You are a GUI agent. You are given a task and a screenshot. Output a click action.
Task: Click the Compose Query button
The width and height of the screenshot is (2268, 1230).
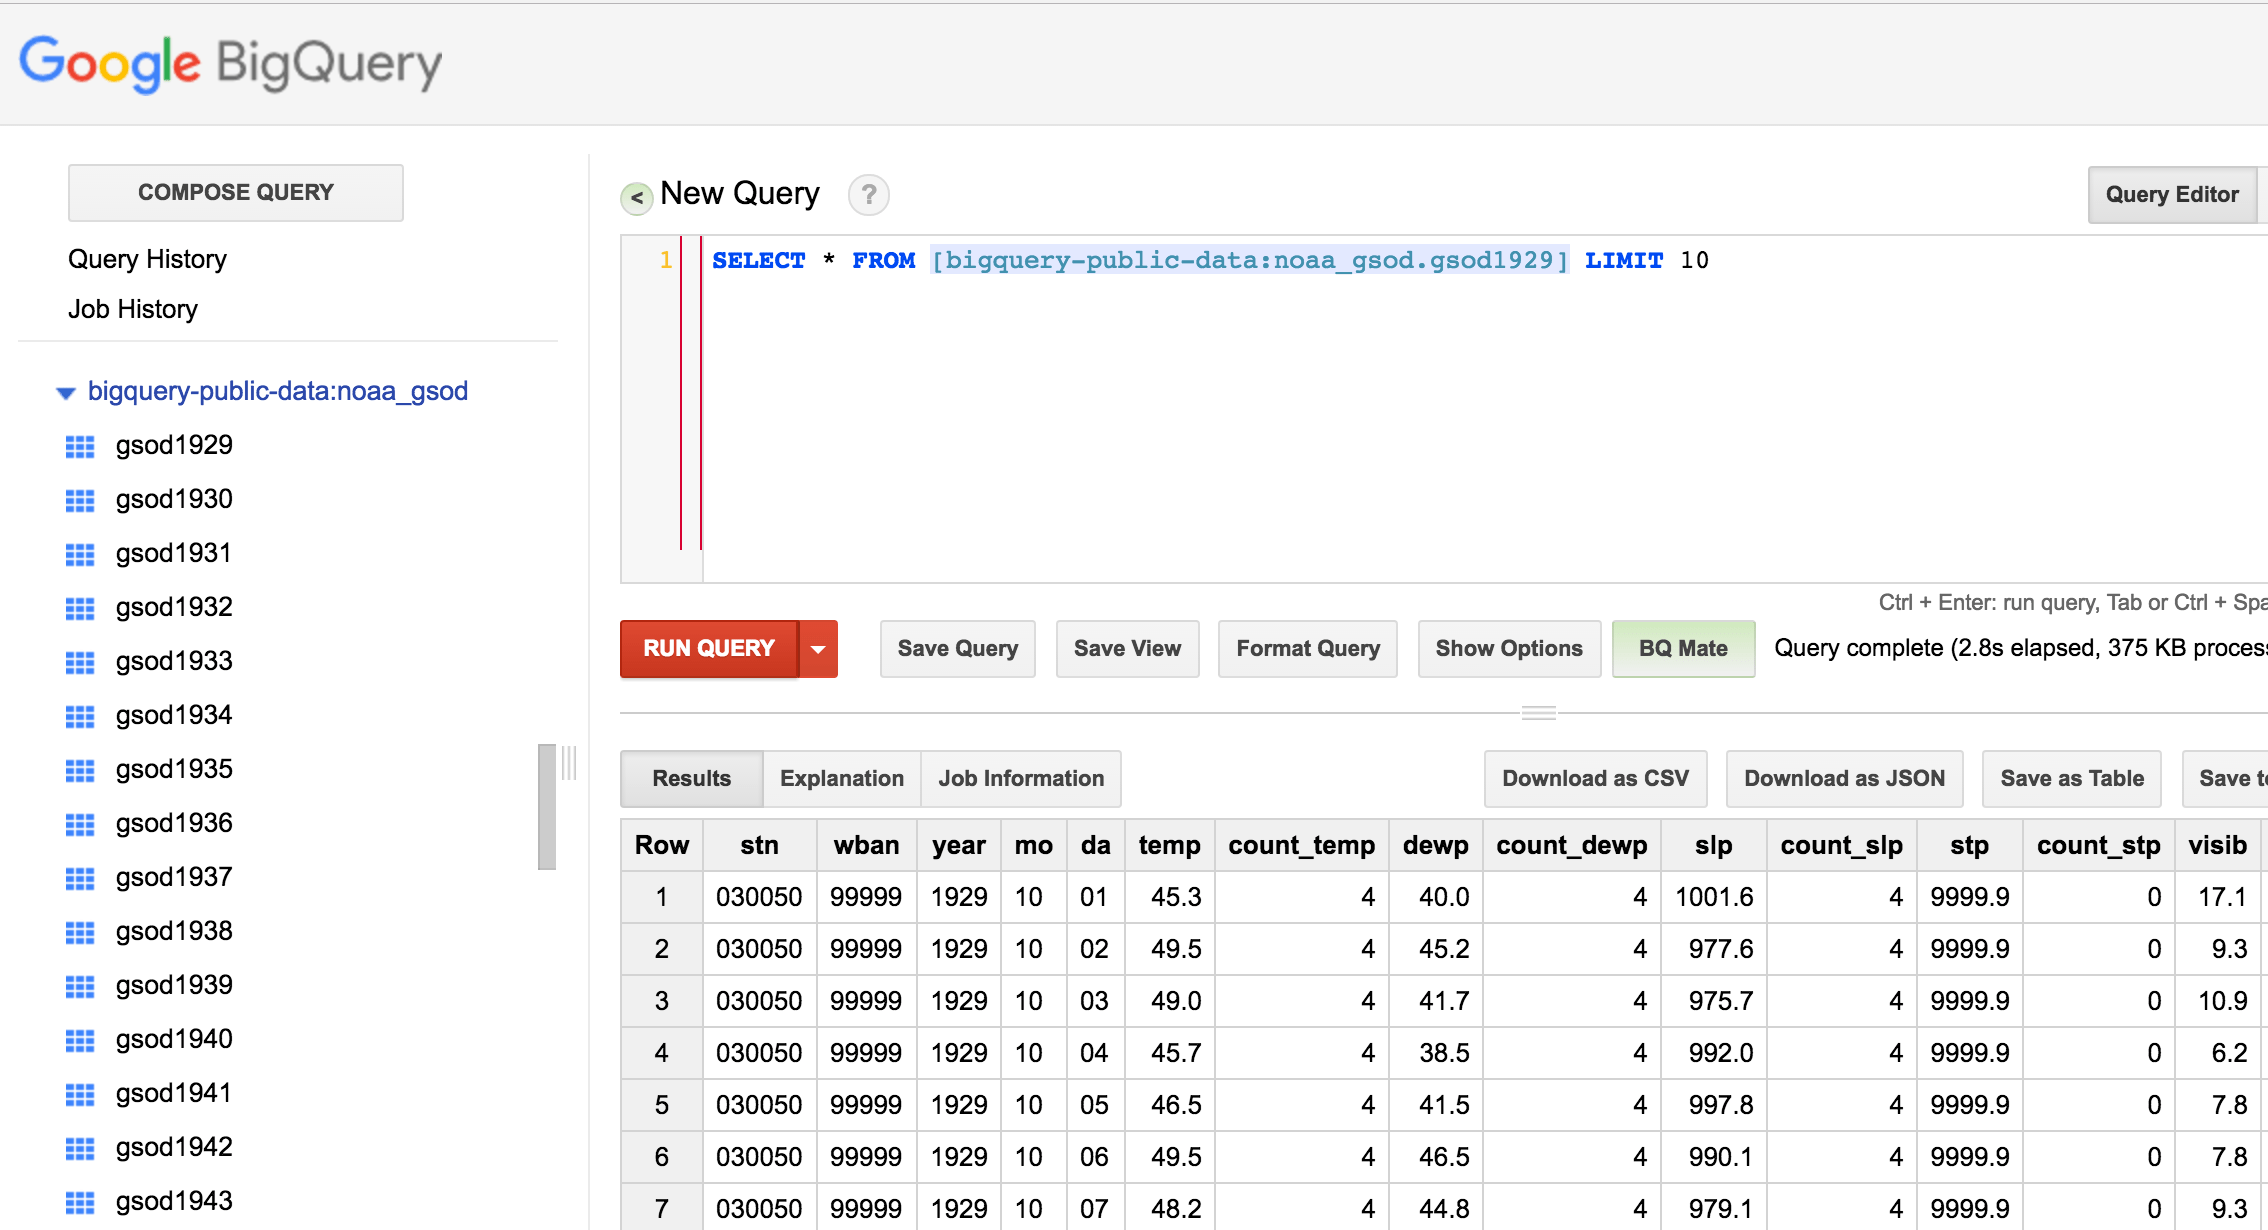236,192
